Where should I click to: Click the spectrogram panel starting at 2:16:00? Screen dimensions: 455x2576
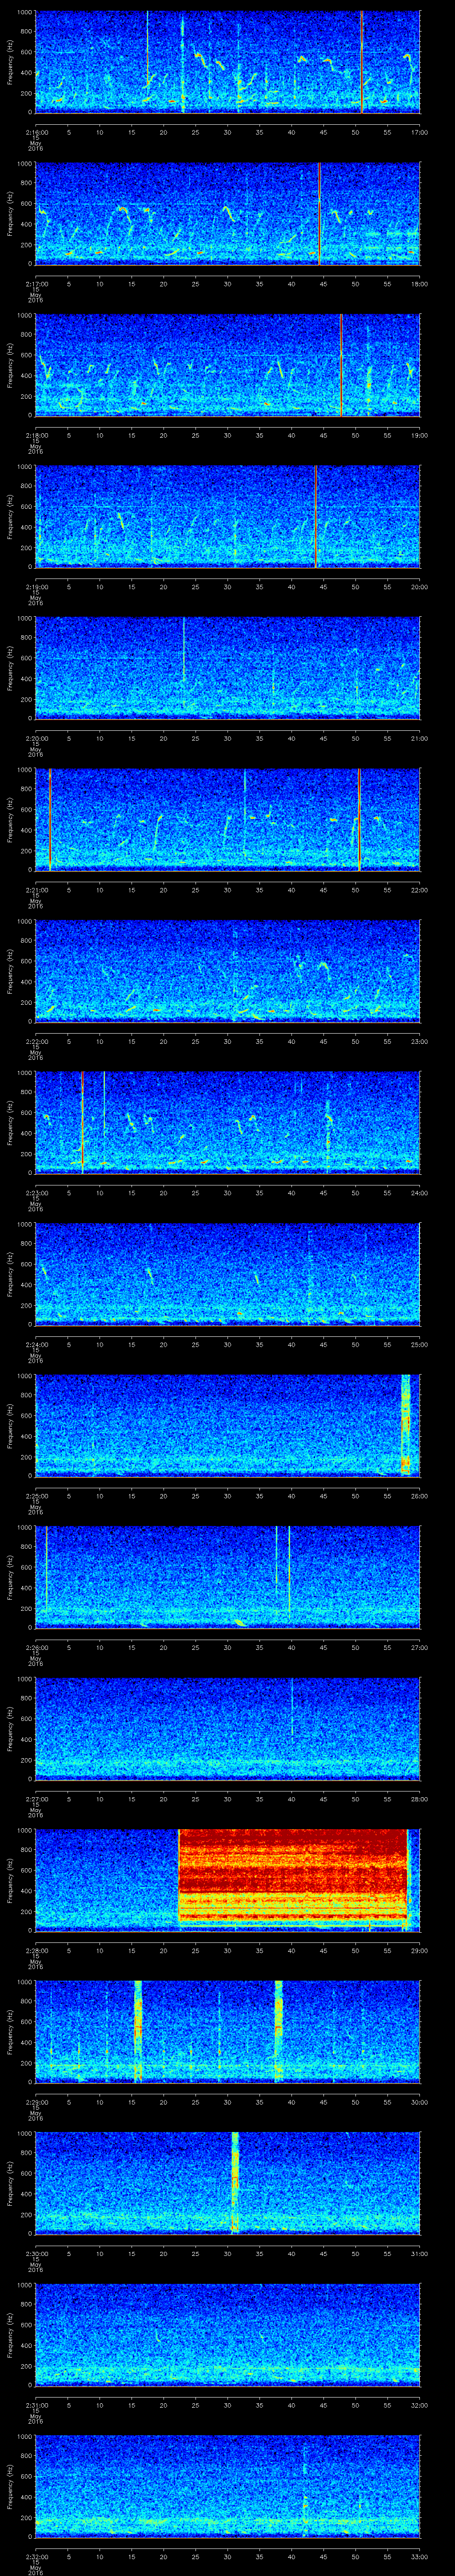click(228, 62)
